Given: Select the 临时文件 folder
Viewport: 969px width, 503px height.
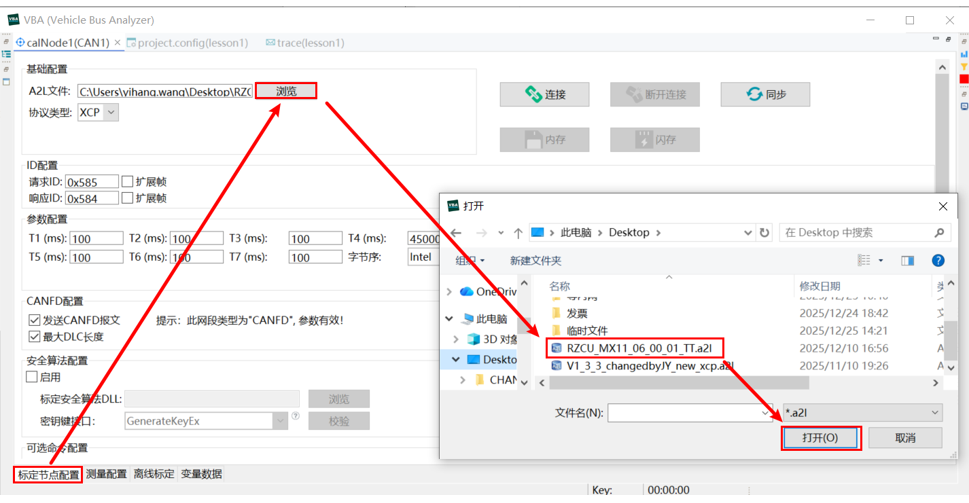Looking at the screenshot, I should [x=586, y=331].
